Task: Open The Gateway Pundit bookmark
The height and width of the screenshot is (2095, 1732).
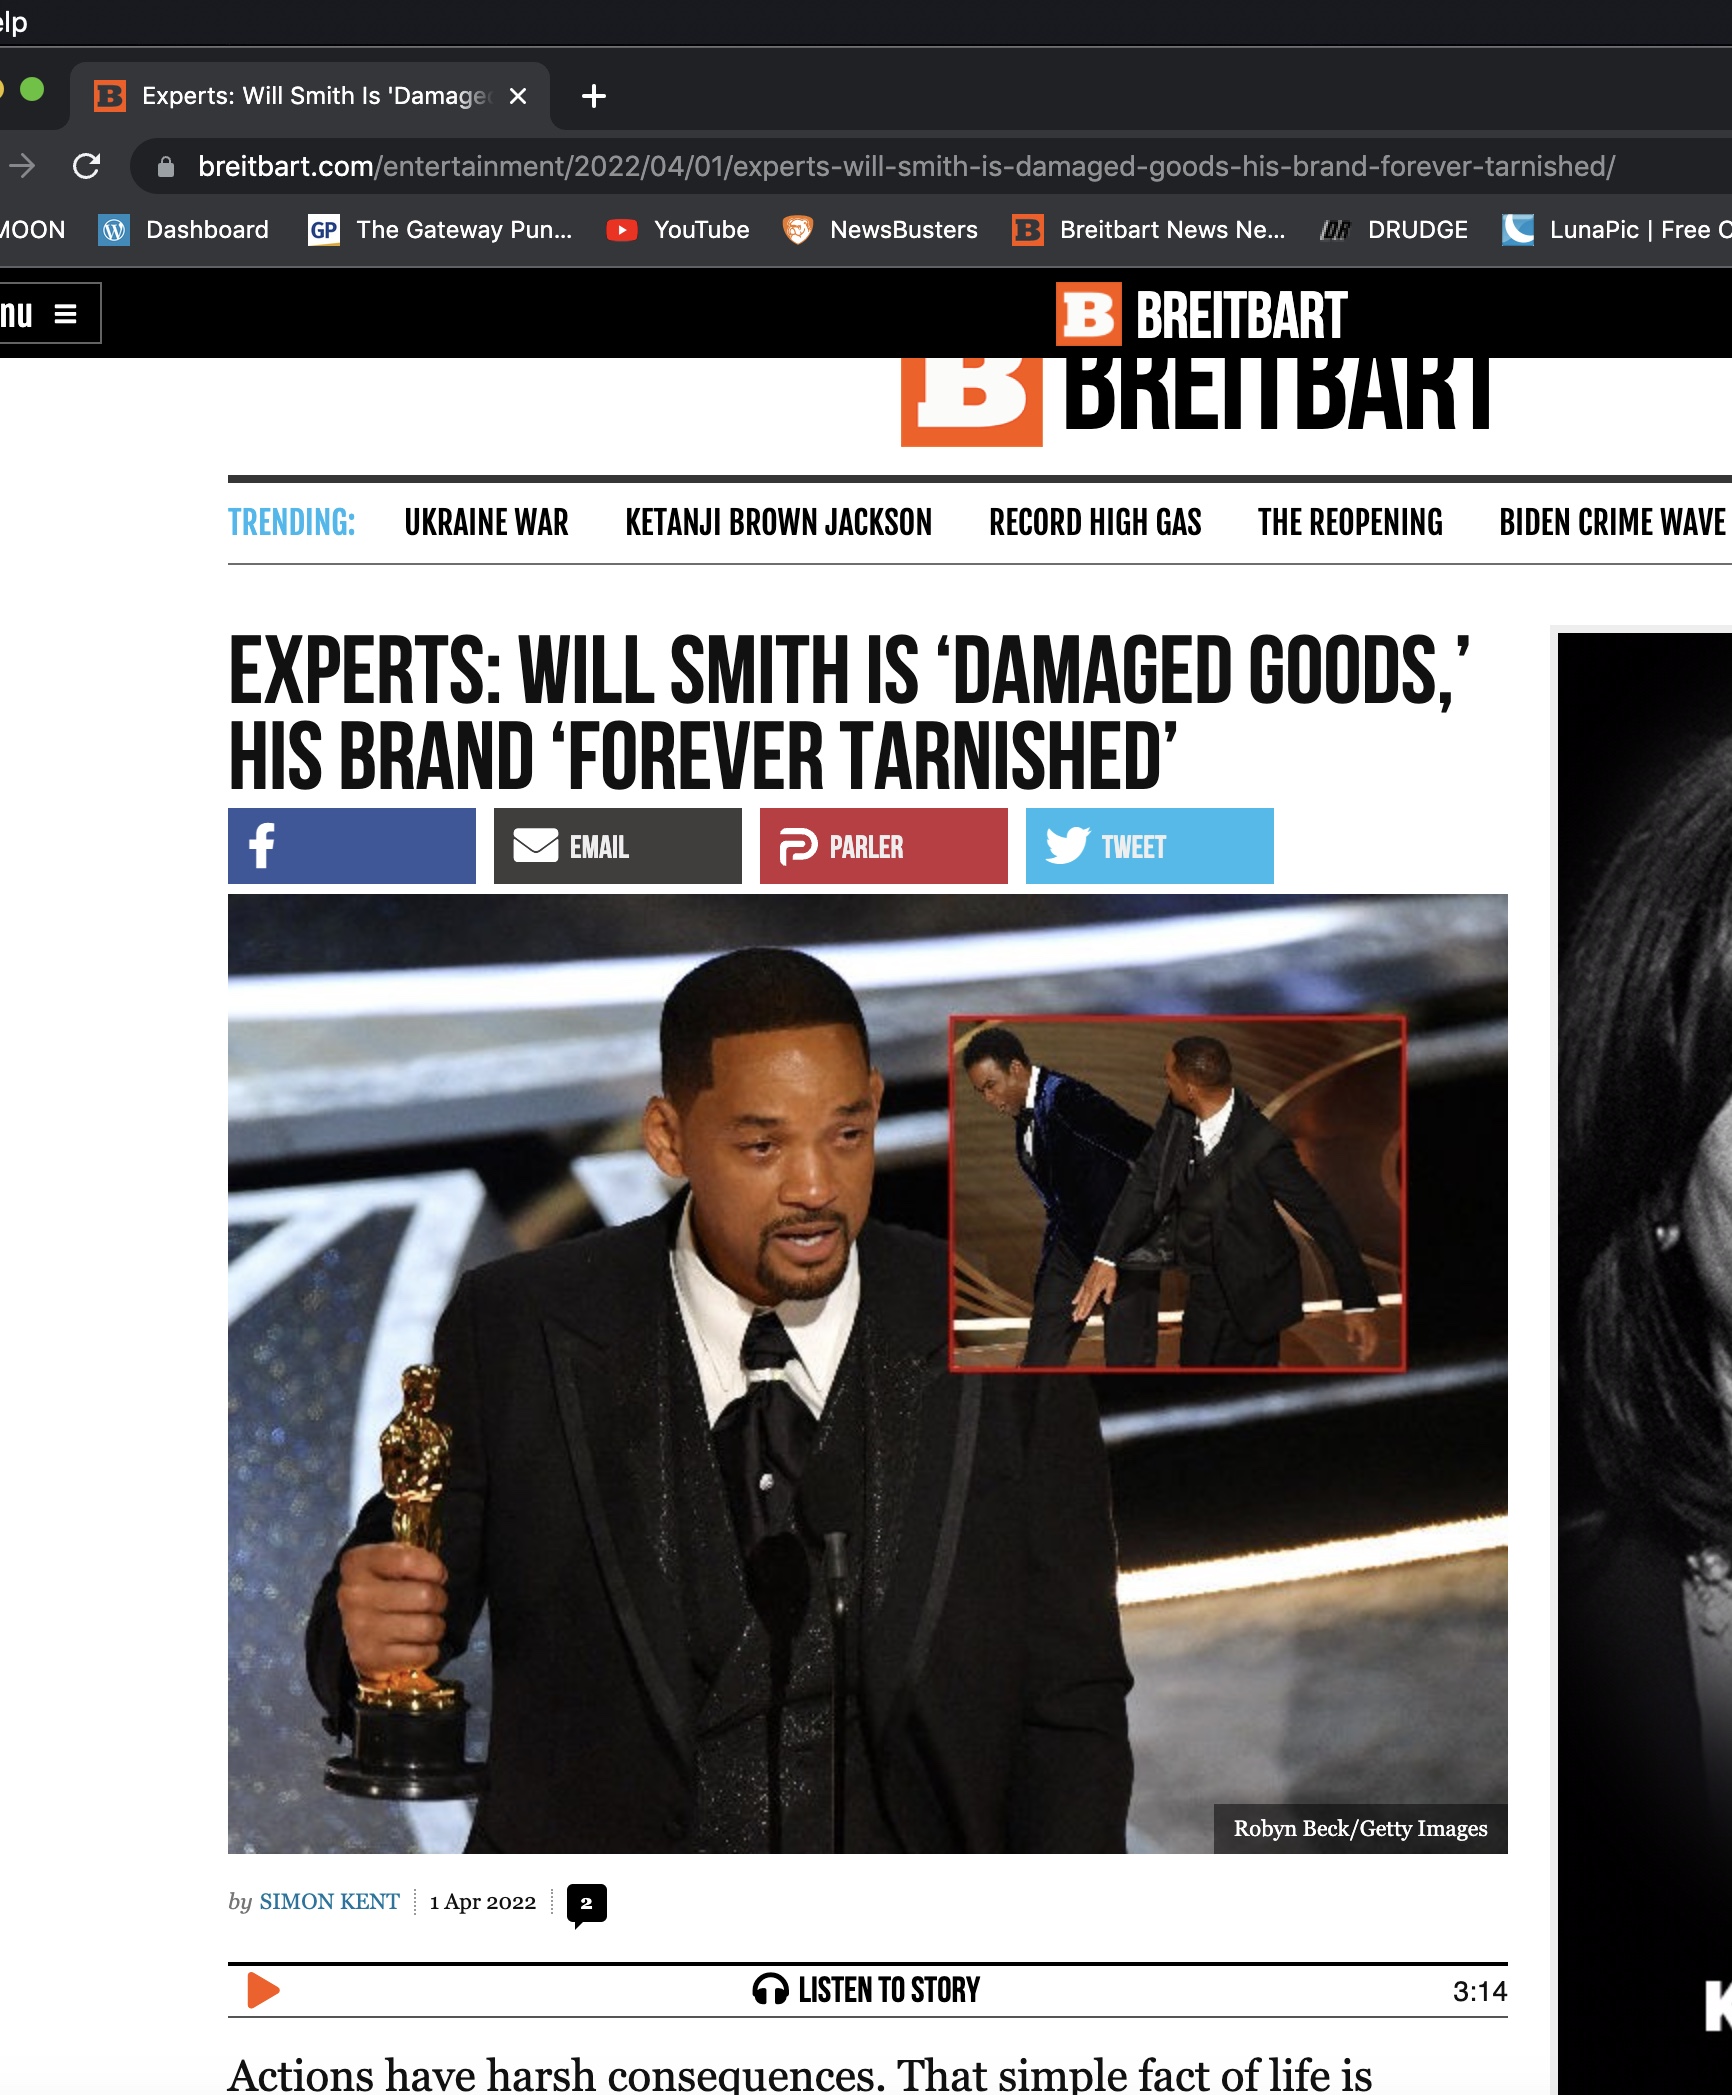Action: coord(440,230)
